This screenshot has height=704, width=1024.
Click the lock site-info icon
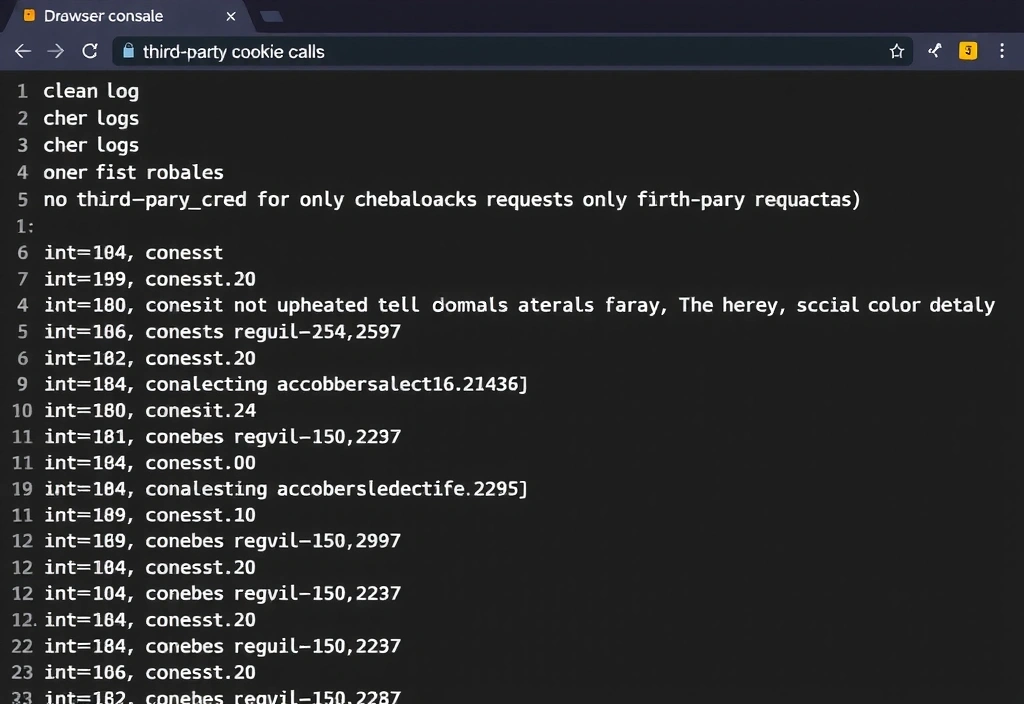click(127, 51)
